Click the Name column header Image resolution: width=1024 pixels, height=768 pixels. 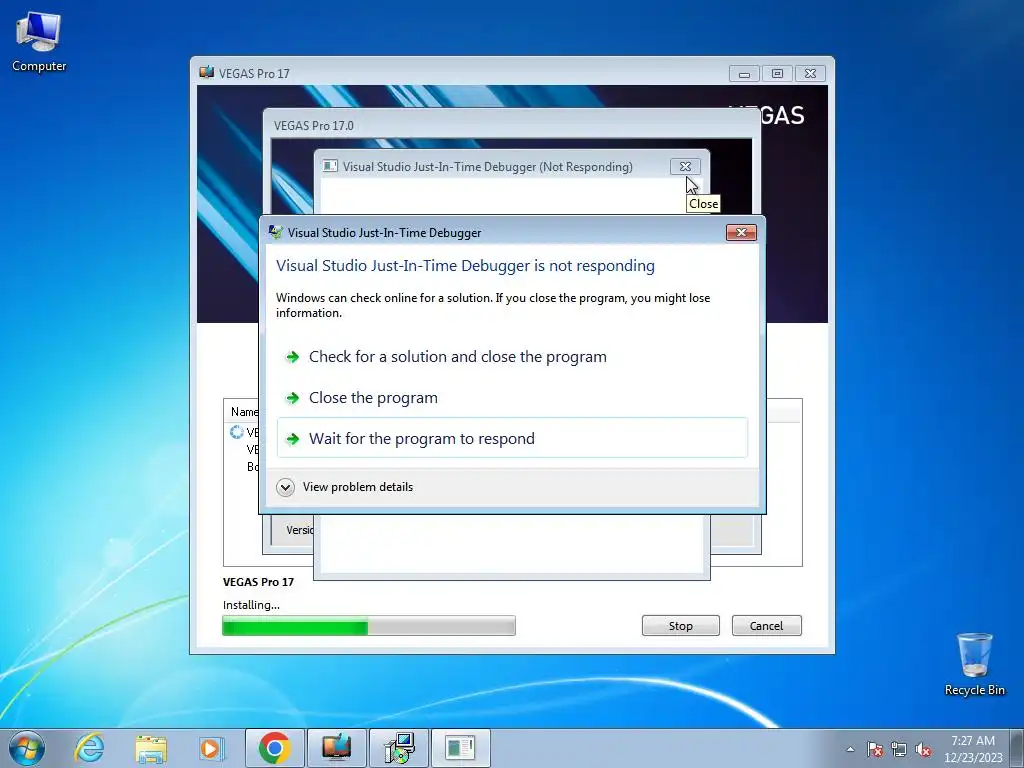pos(244,412)
